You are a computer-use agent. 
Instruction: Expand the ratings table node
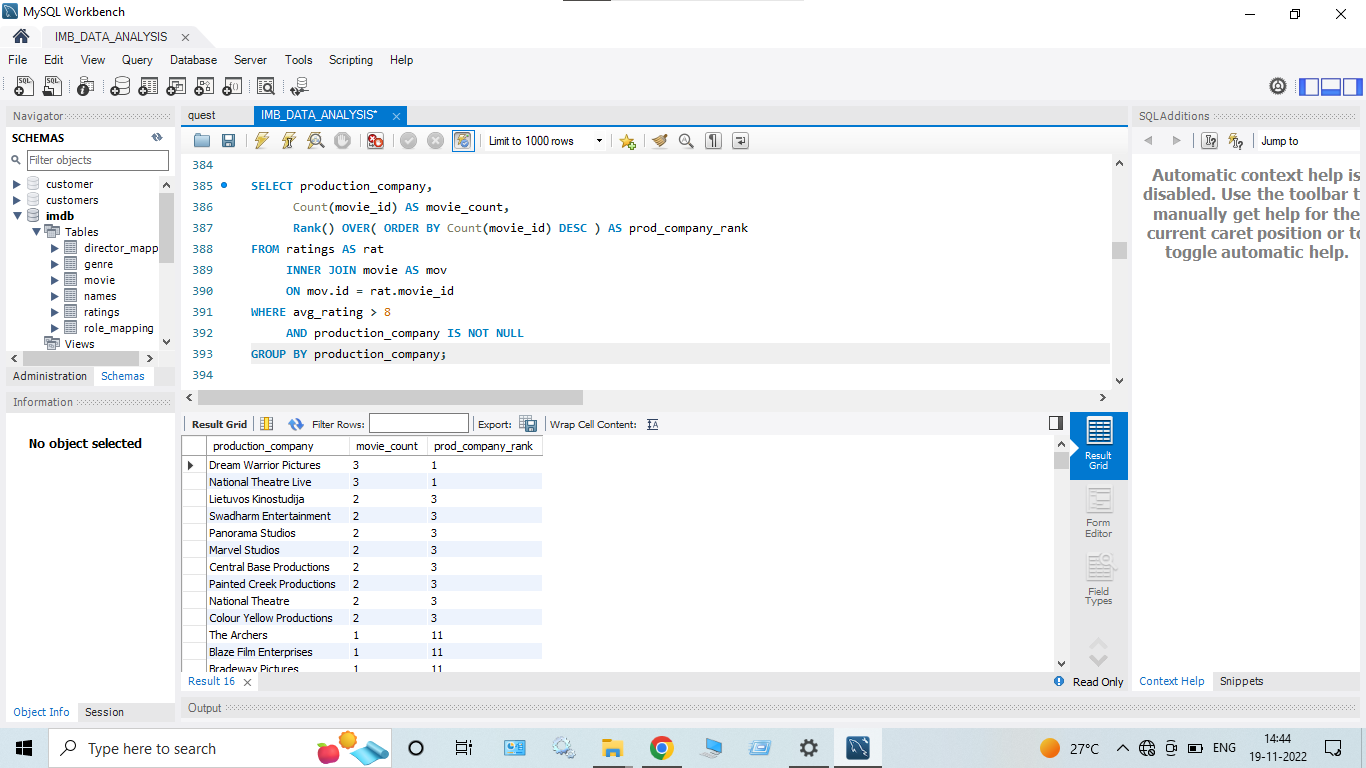(x=55, y=312)
